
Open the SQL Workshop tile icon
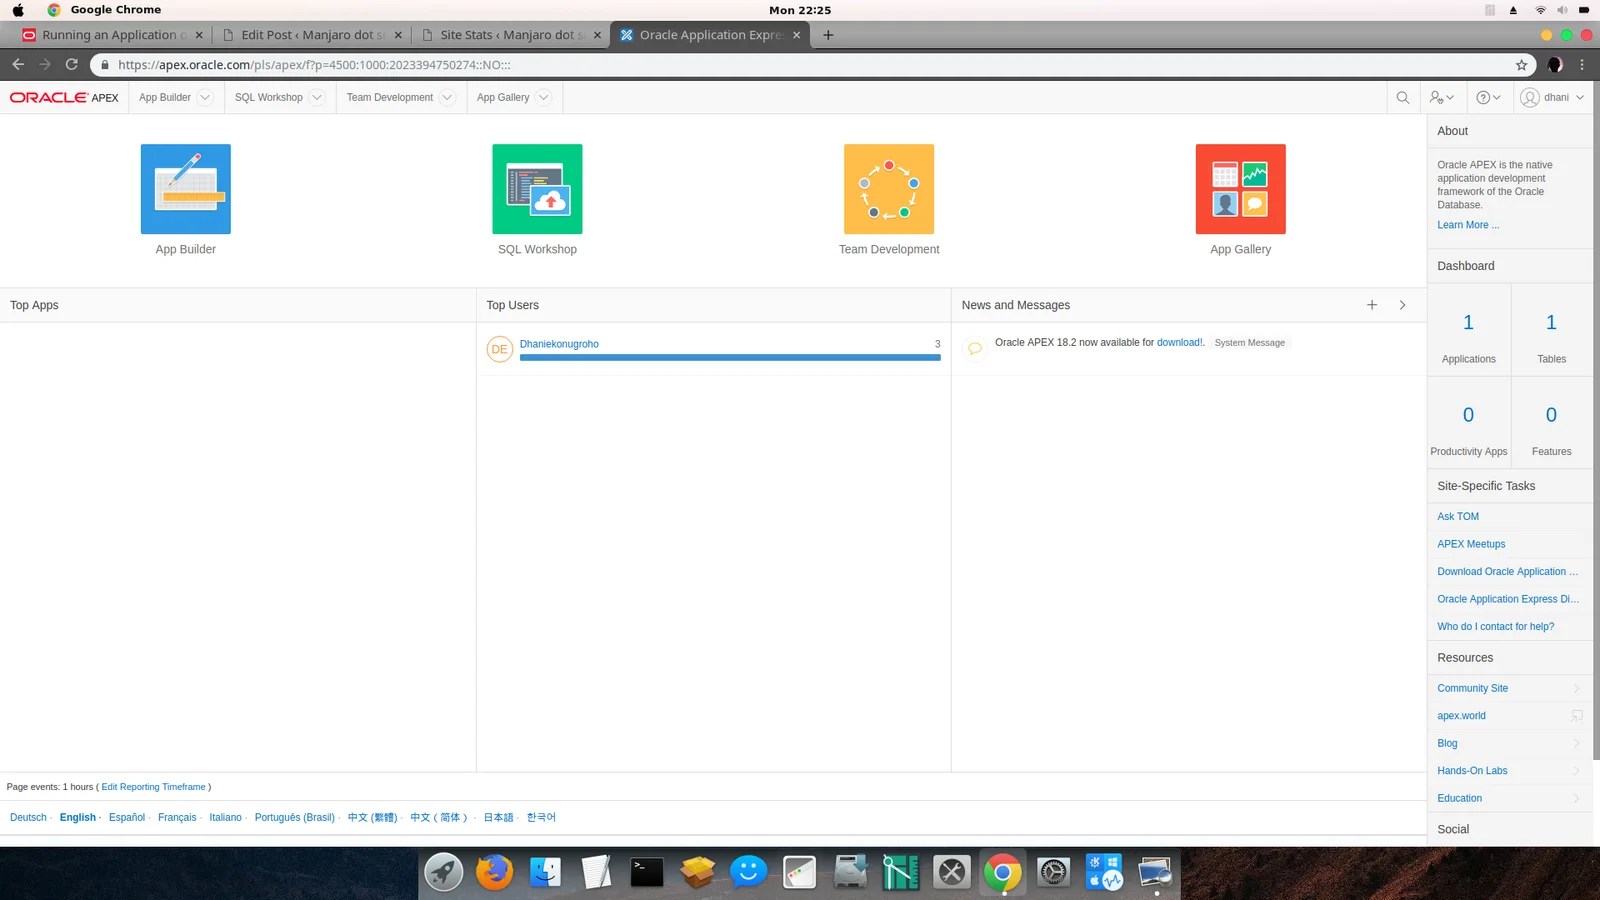point(537,189)
